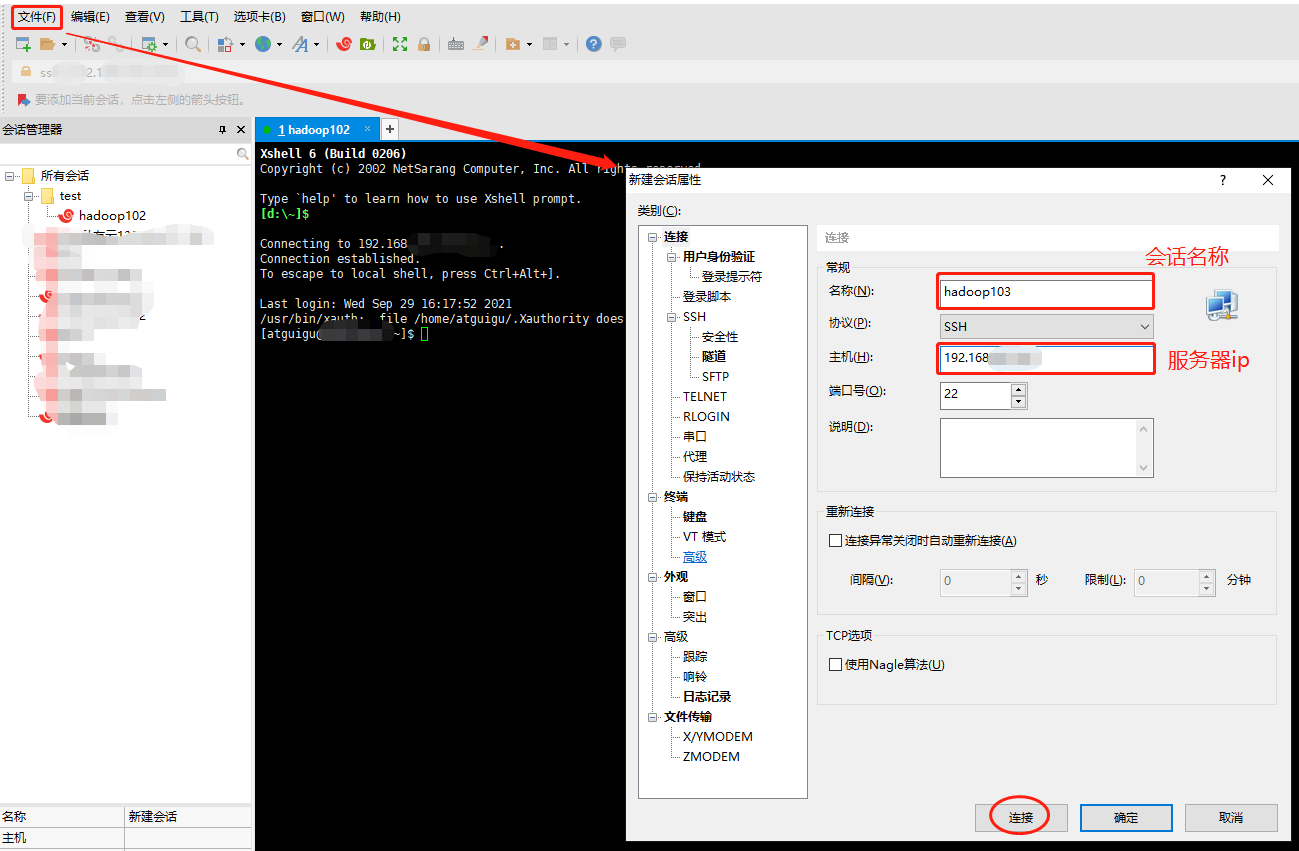The image size is (1299, 851).
Task: Click the red swirl icon in toolbar
Action: (344, 44)
